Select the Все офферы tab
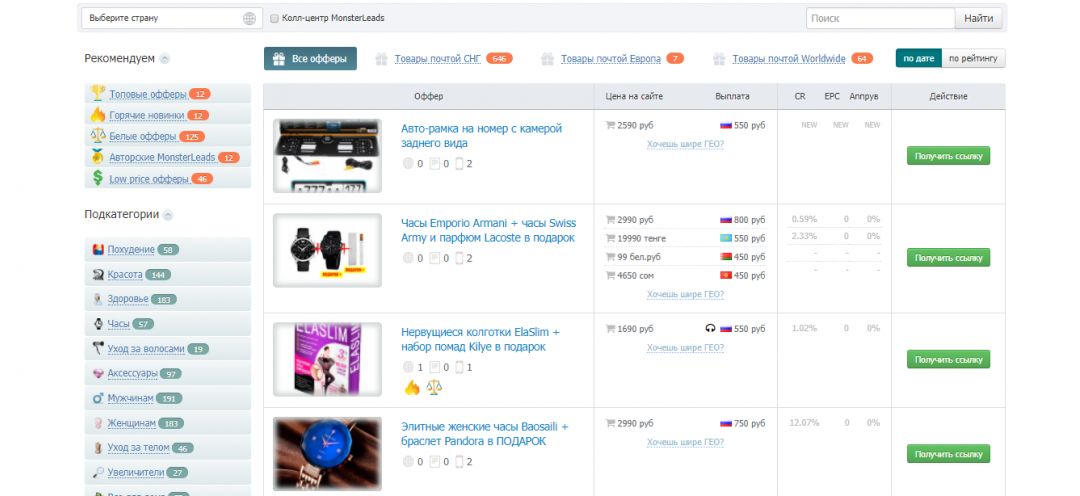 310,59
